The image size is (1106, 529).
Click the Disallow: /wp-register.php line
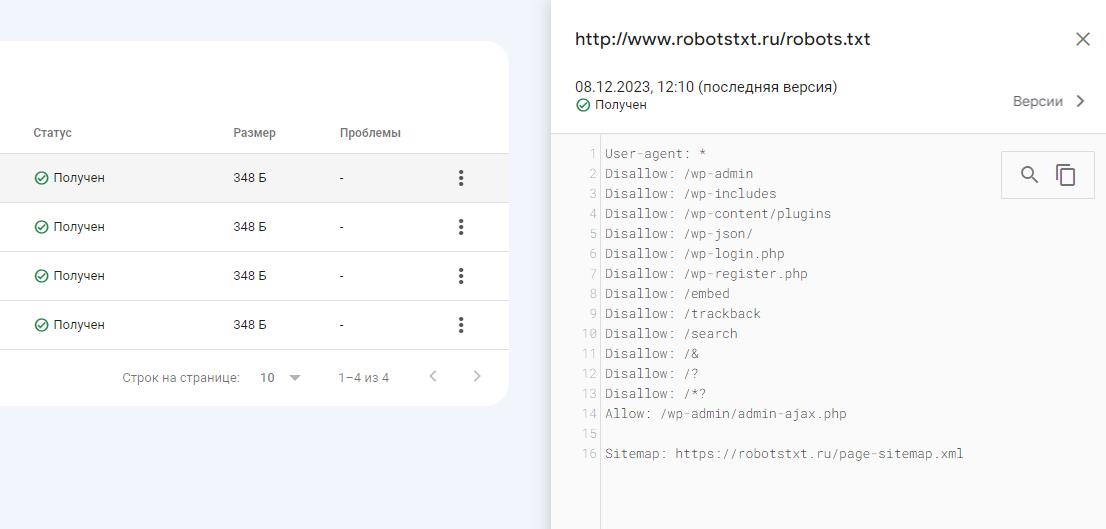point(706,273)
